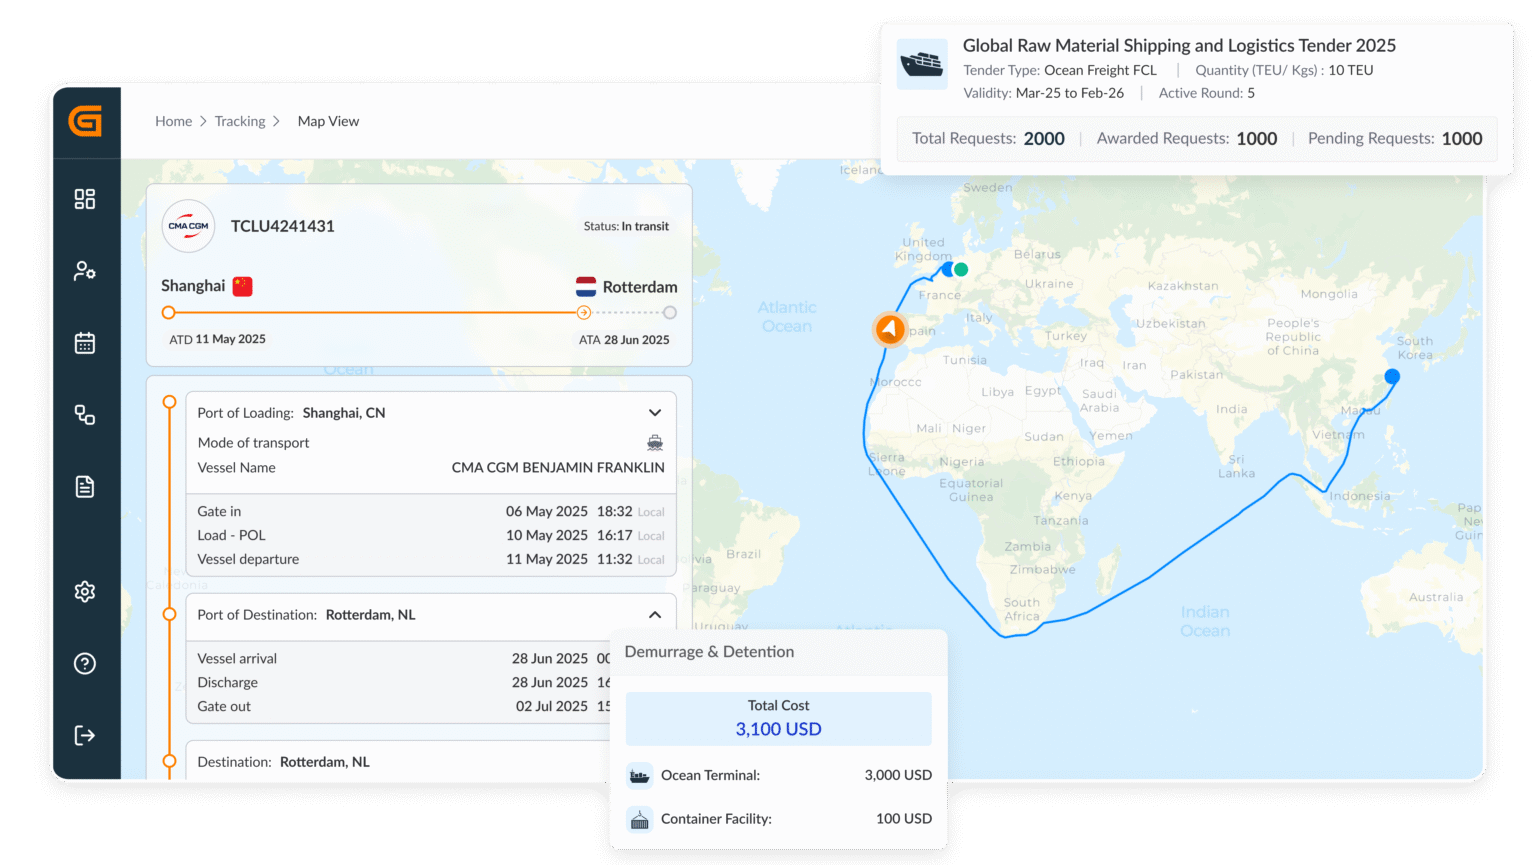Click the logout icon in the sidebar
Viewport: 1536px width, 865px height.
coord(85,735)
